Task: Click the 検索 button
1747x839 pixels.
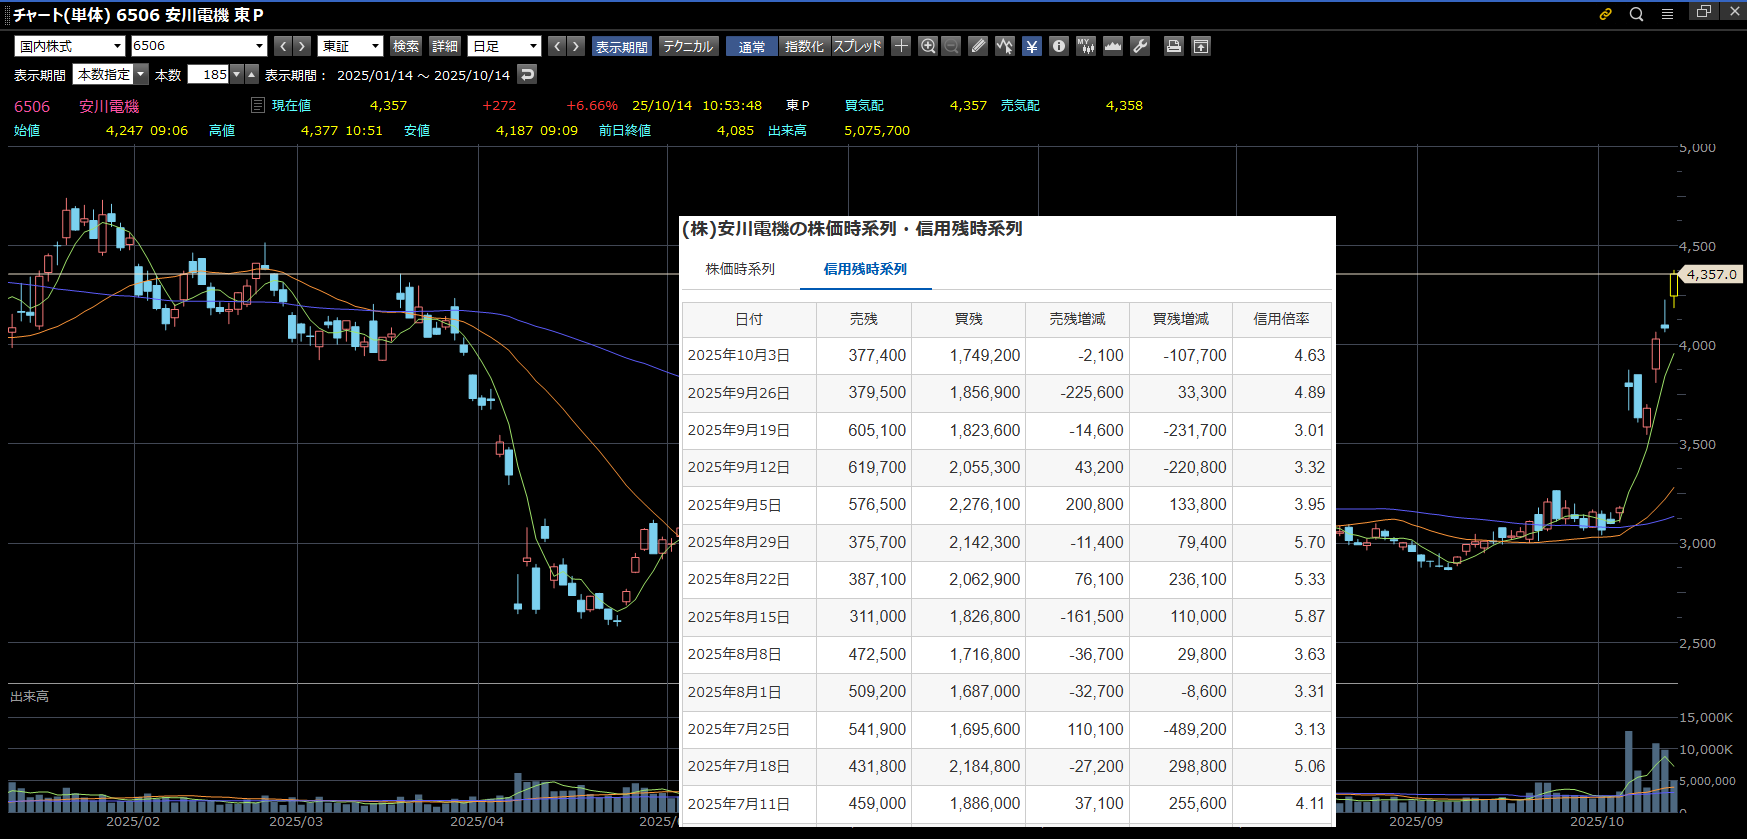Action: click(406, 46)
